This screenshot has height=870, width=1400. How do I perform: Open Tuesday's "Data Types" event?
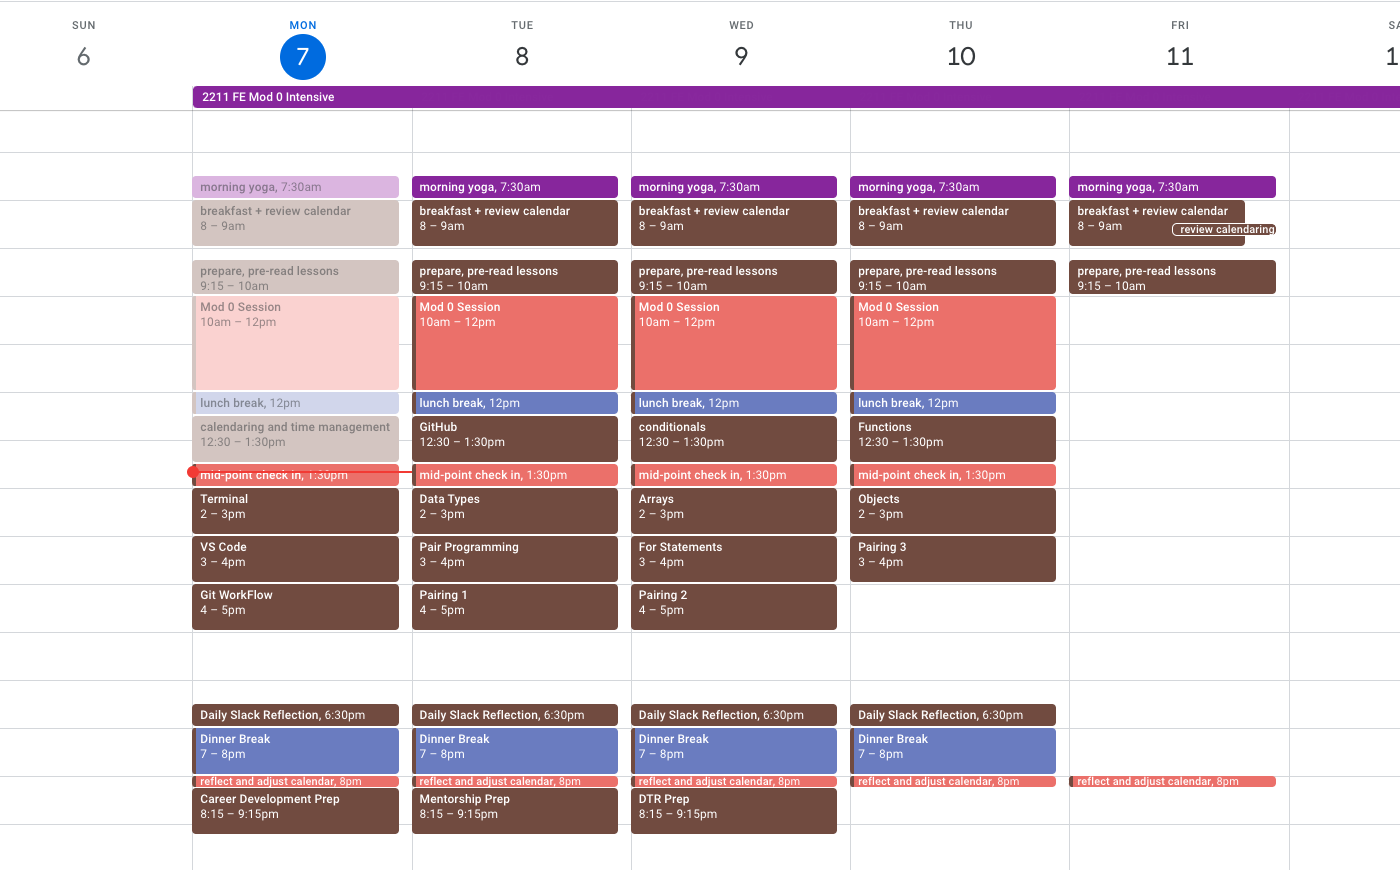click(x=514, y=510)
